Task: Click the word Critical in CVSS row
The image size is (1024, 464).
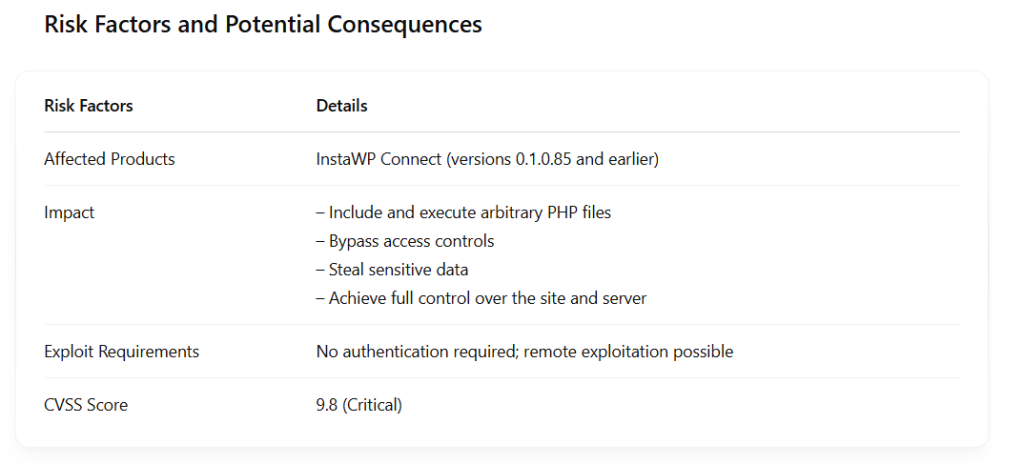Action: pos(372,405)
